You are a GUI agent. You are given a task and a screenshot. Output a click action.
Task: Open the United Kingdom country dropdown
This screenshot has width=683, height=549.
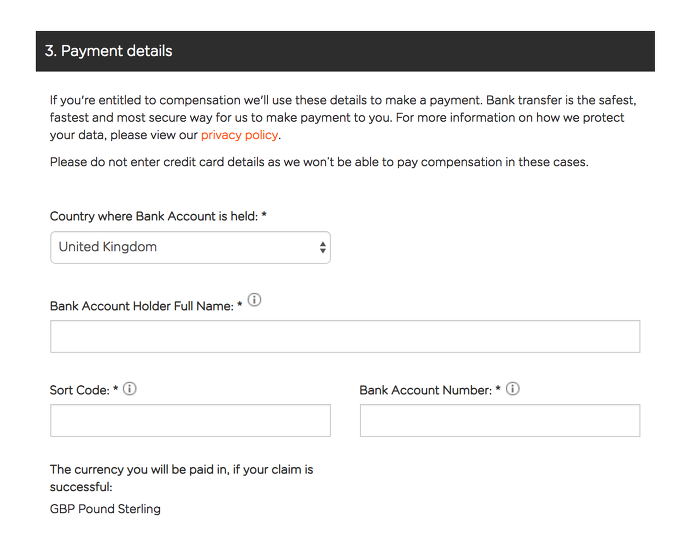(x=190, y=247)
